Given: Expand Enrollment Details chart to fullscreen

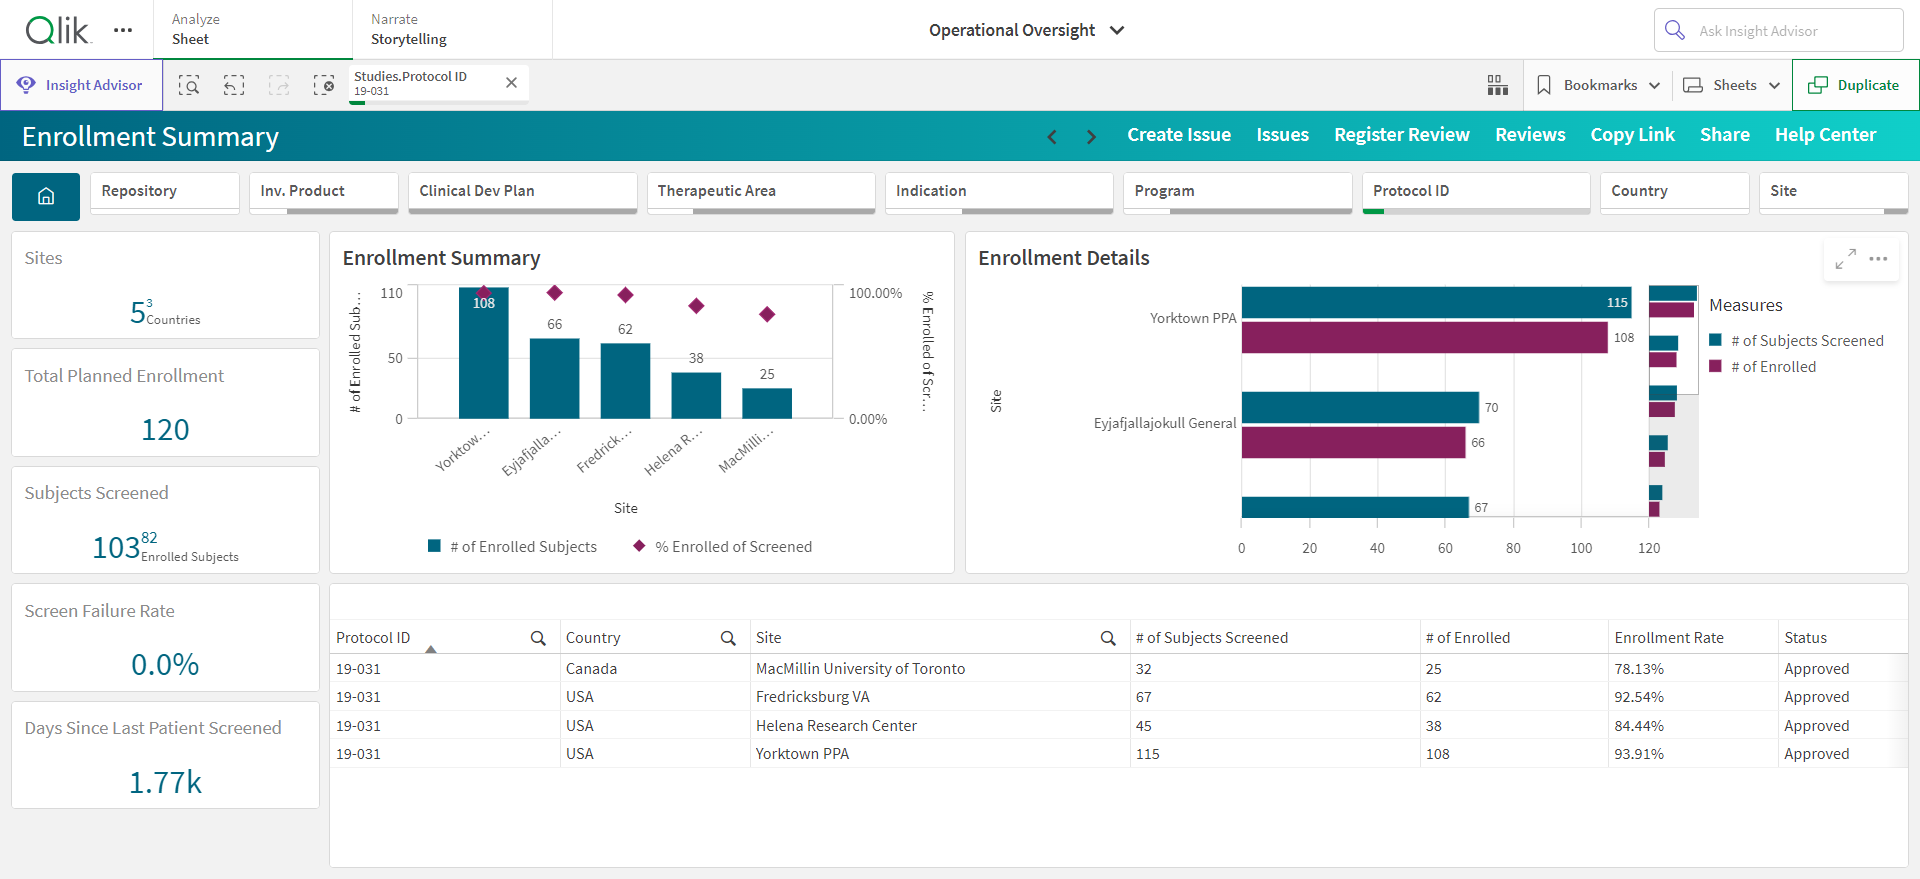Looking at the screenshot, I should (x=1846, y=259).
